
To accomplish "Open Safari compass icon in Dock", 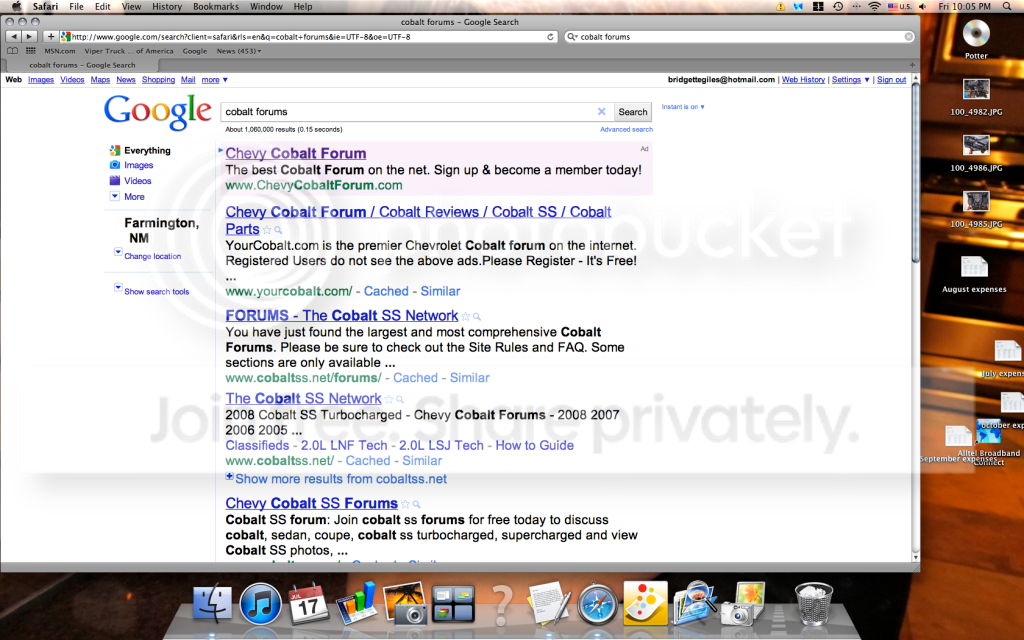I will point(597,605).
